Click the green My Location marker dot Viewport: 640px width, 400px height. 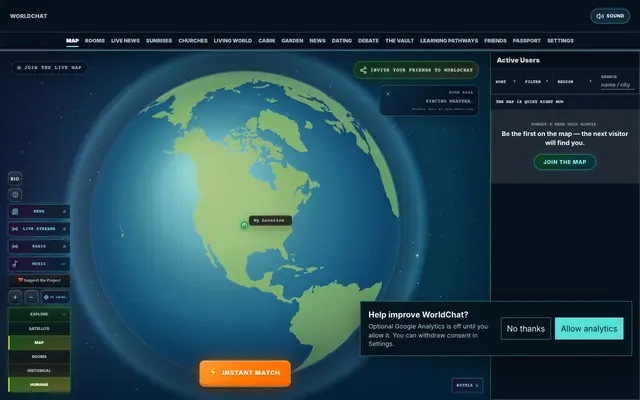click(x=244, y=225)
